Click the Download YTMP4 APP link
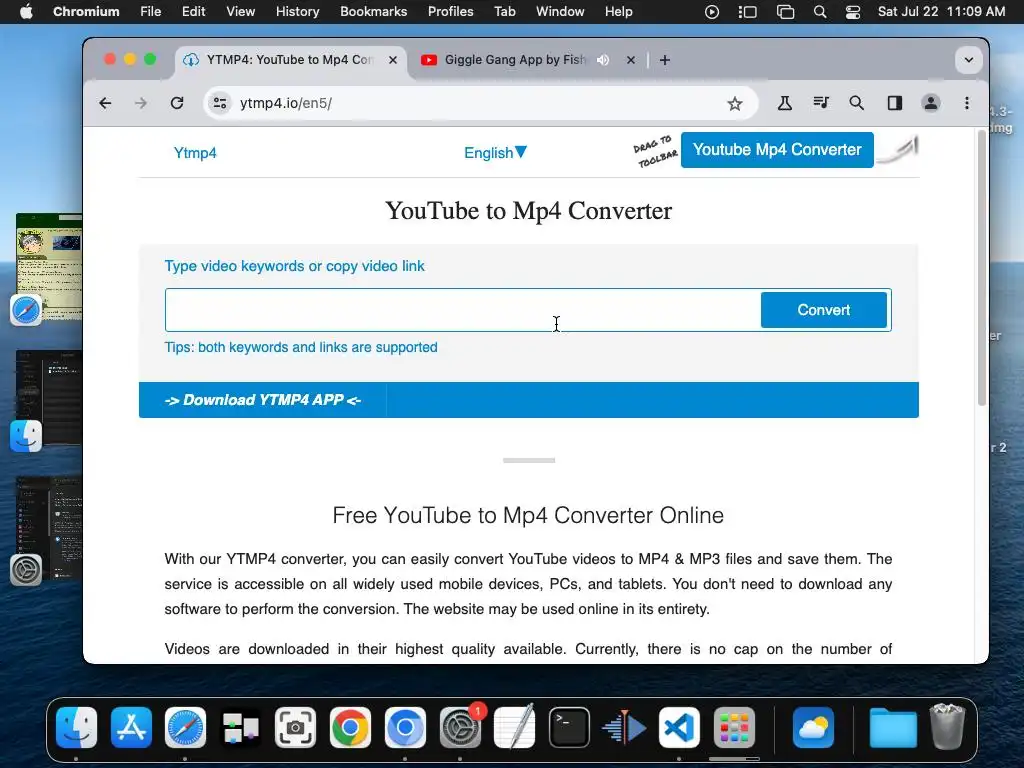The image size is (1024, 768). (x=263, y=400)
